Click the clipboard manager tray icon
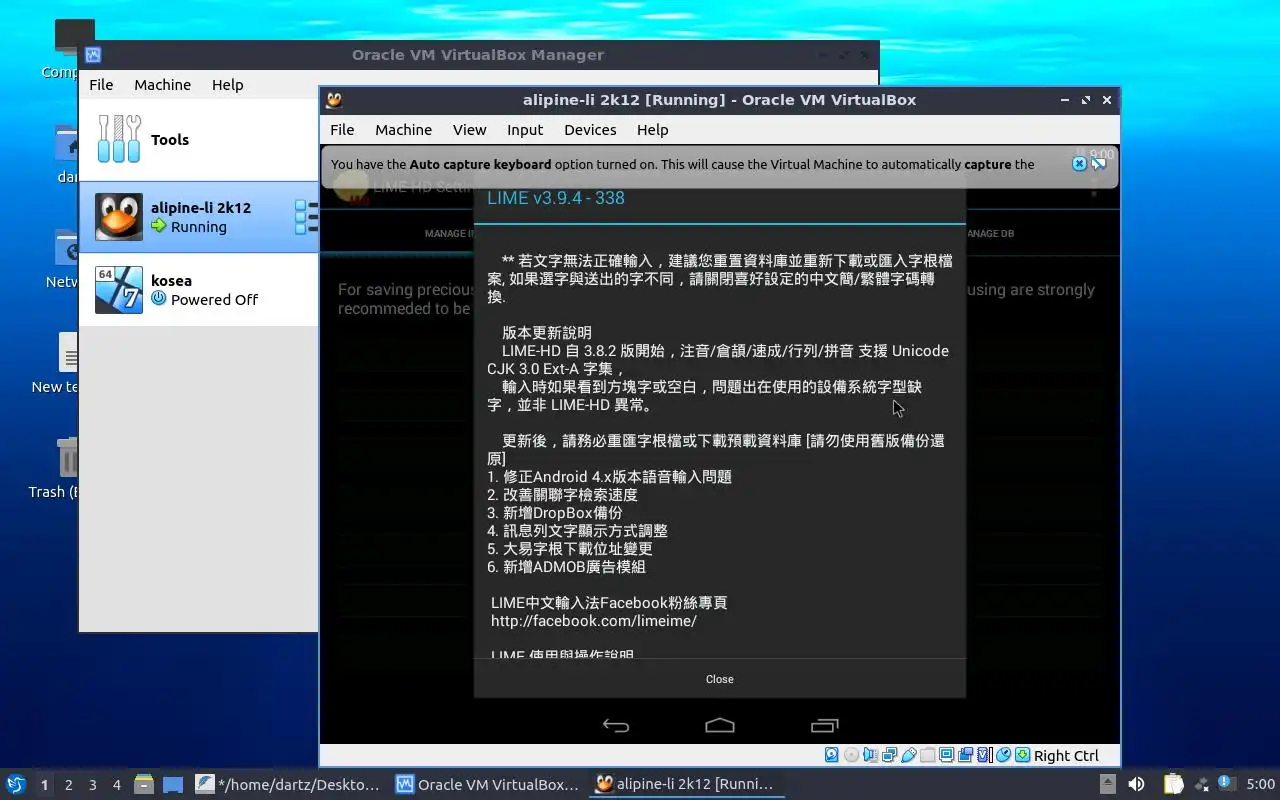This screenshot has width=1280, height=800. (1174, 784)
